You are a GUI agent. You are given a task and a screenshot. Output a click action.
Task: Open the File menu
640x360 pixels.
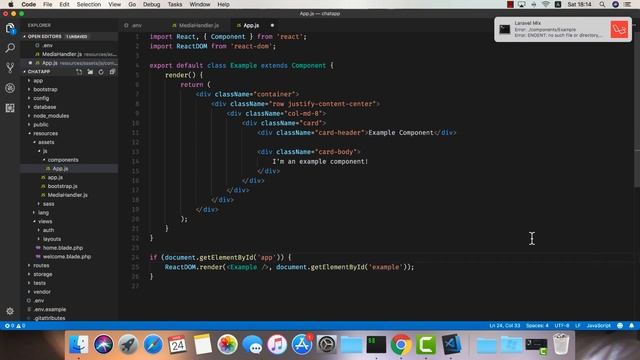coord(47,4)
